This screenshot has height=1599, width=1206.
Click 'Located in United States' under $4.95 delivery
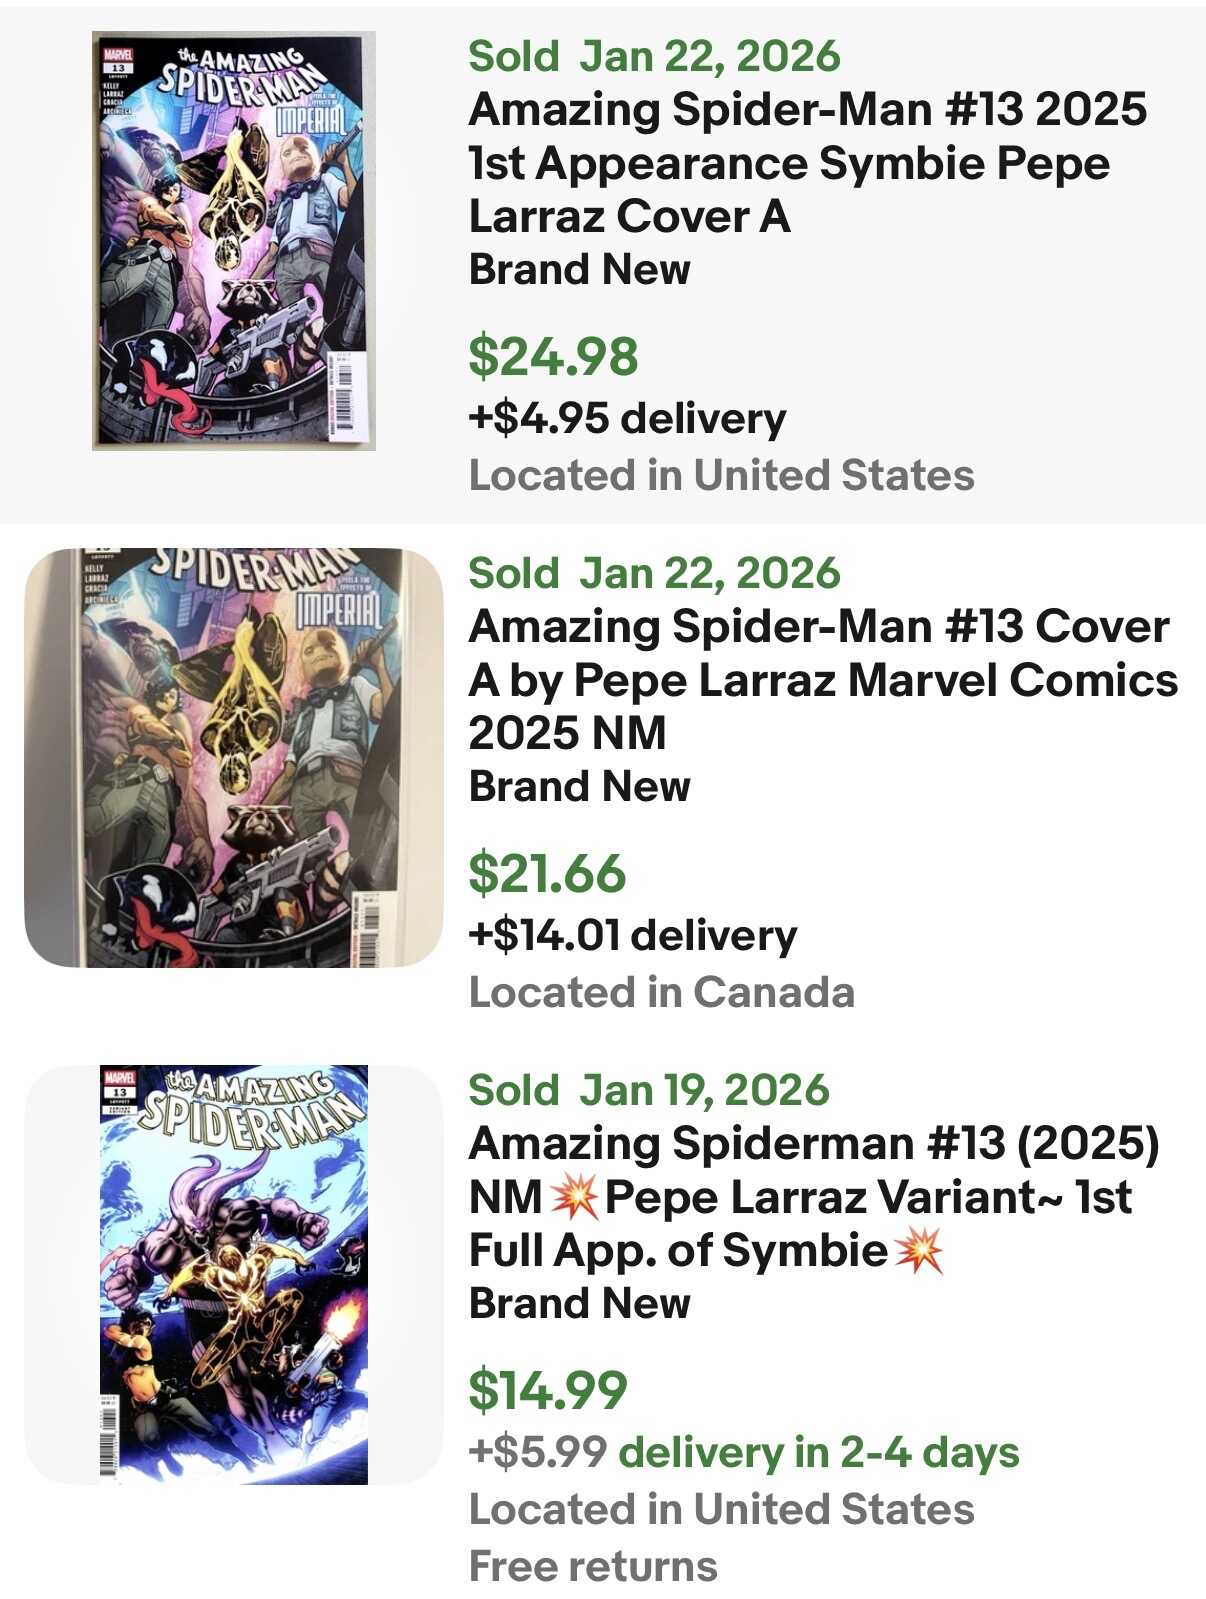[721, 475]
